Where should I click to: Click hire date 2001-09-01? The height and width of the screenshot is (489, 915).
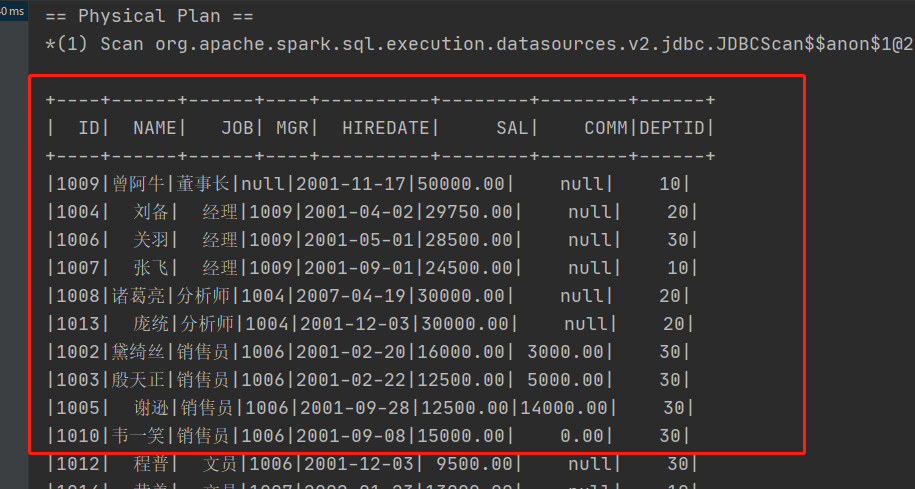[x=359, y=268]
